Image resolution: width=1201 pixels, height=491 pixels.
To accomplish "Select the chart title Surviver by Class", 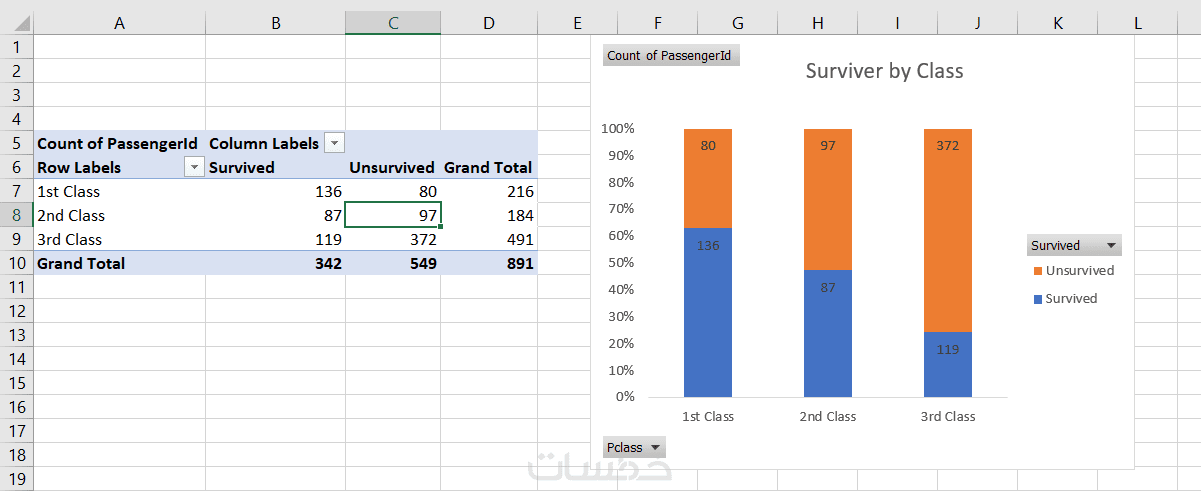I will coord(884,71).
